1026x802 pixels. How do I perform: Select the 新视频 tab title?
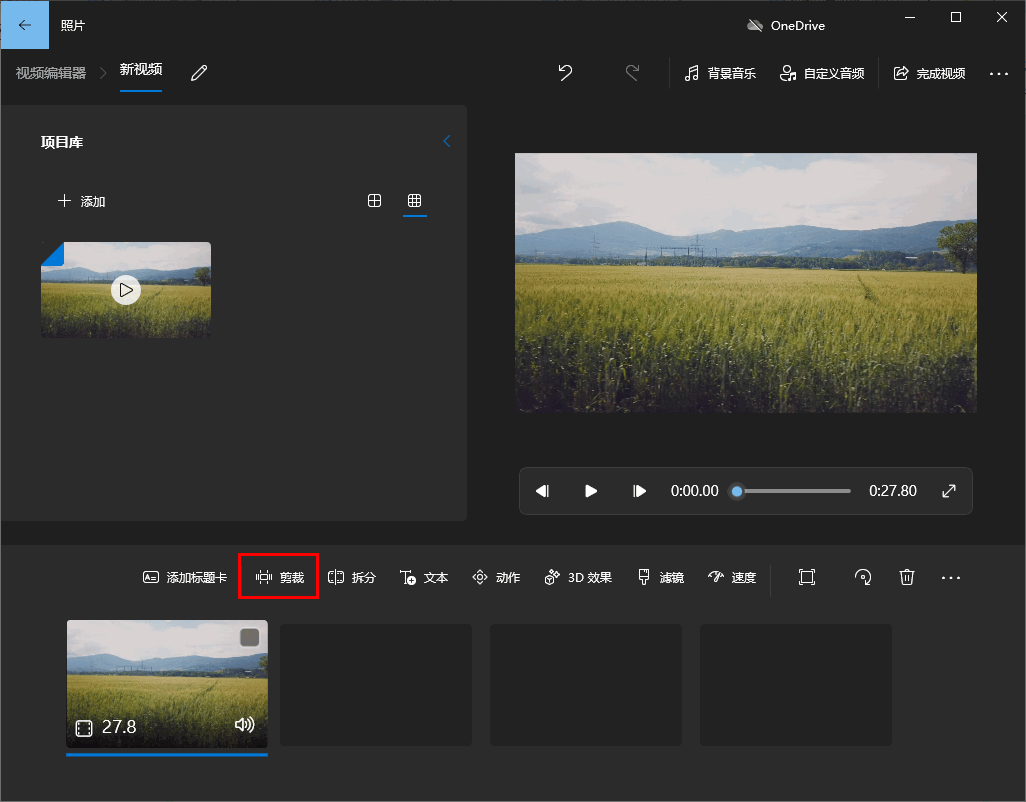pyautogui.click(x=141, y=69)
